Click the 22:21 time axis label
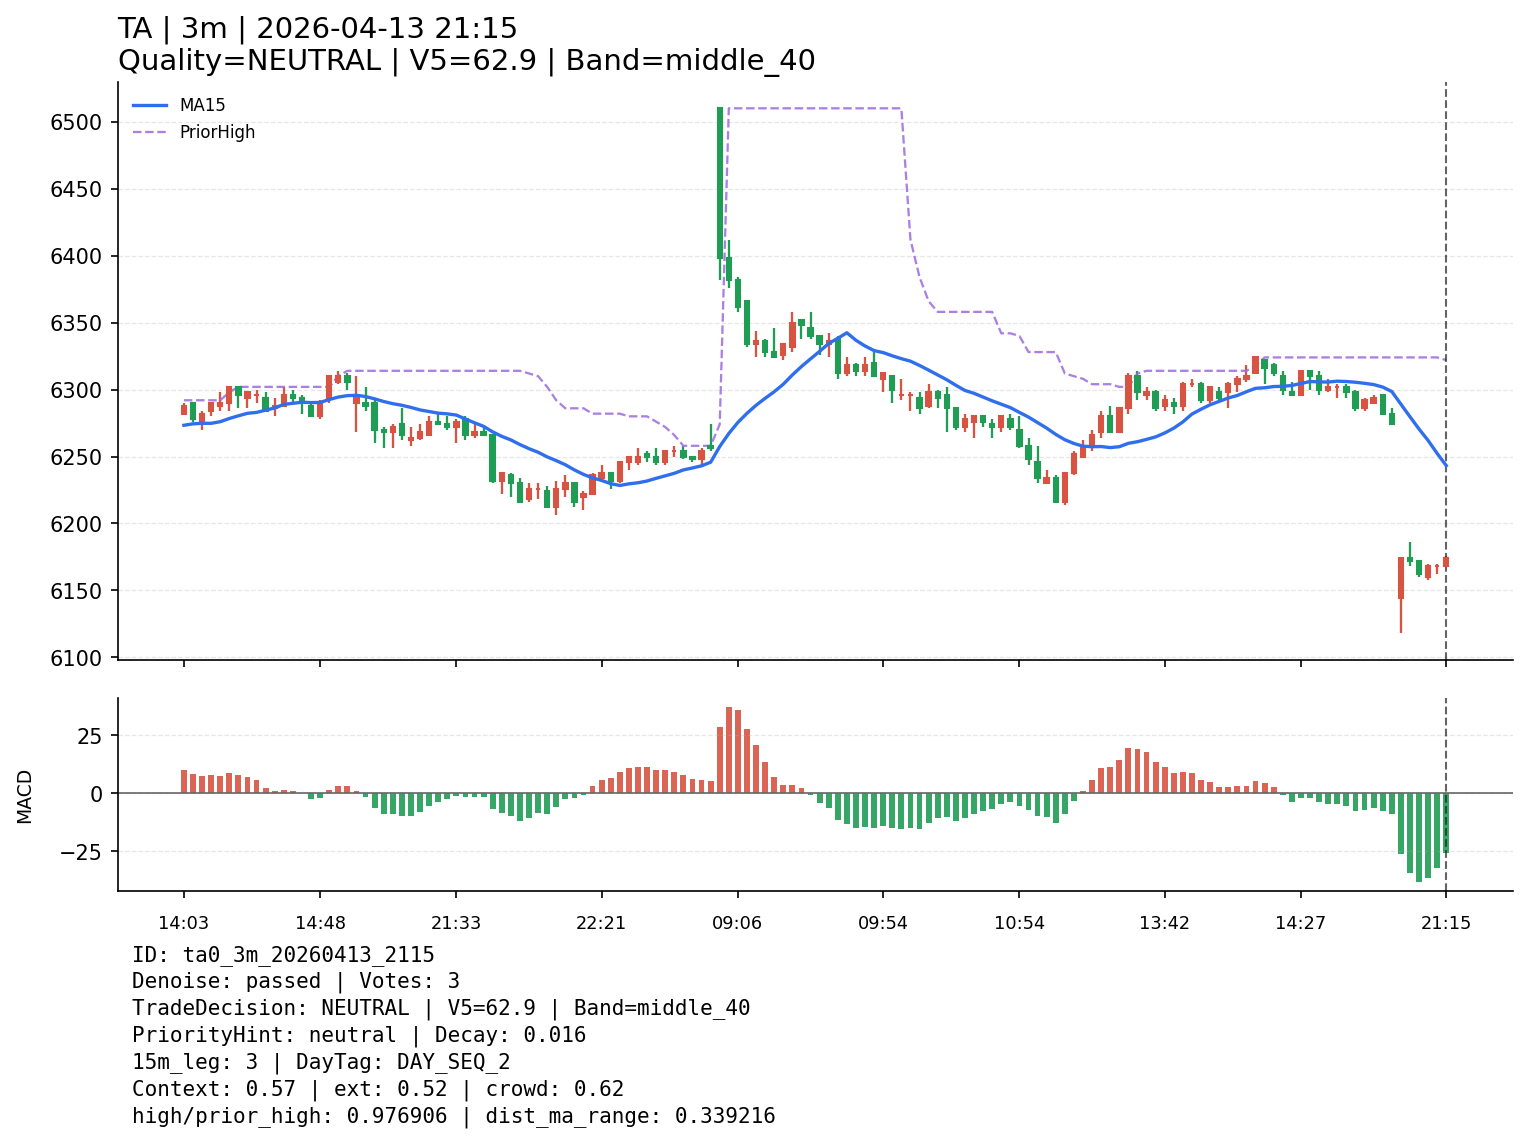 pos(601,923)
